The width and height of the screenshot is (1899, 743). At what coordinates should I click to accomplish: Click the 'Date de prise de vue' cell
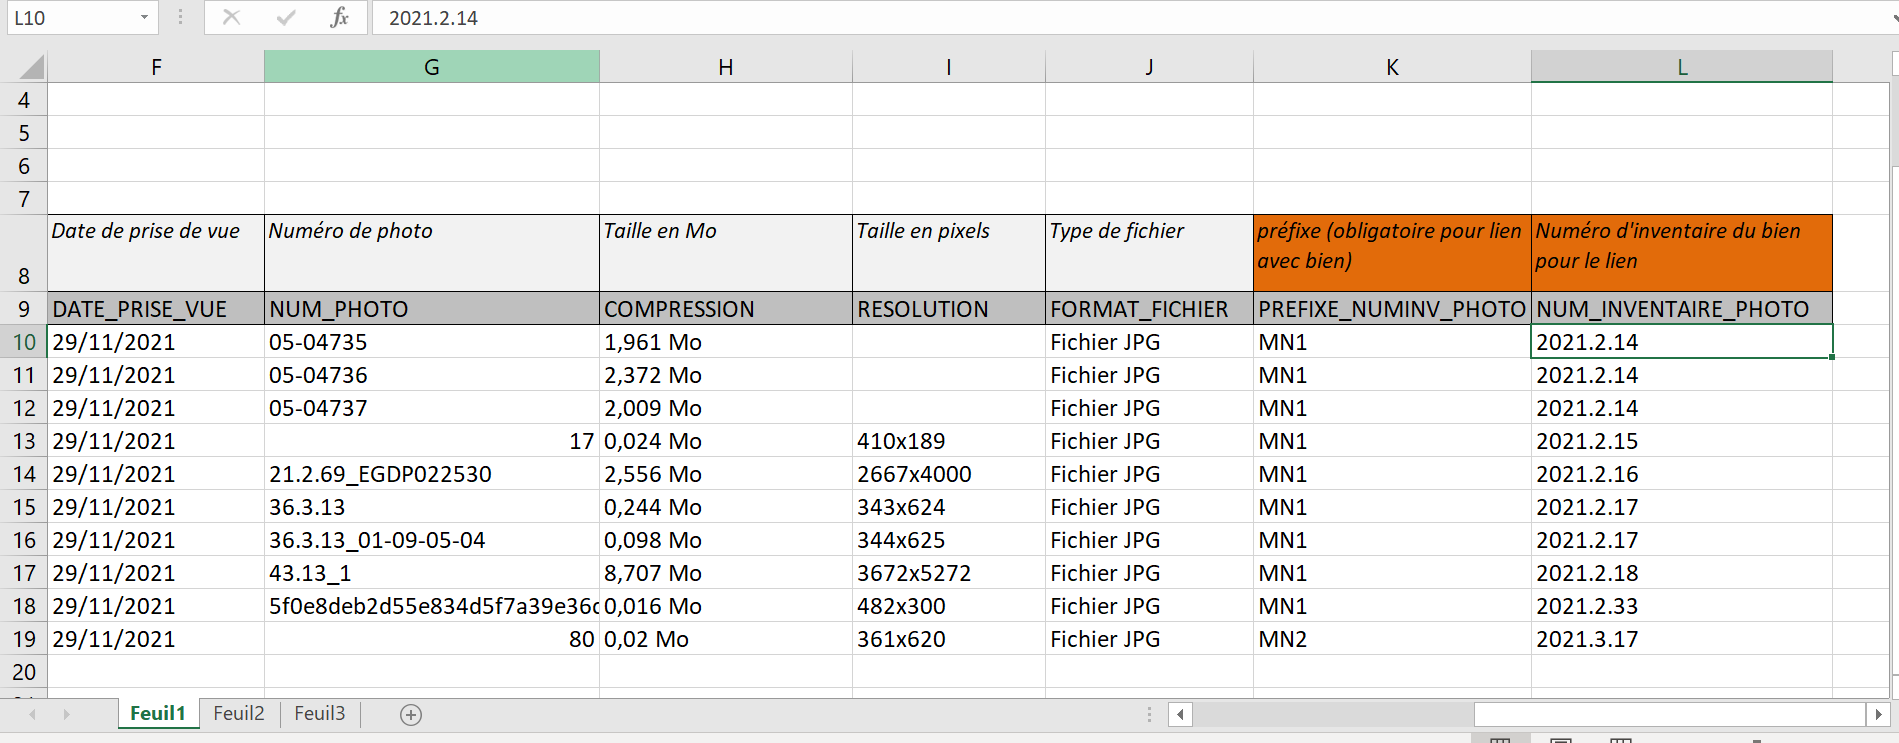pyautogui.click(x=156, y=253)
